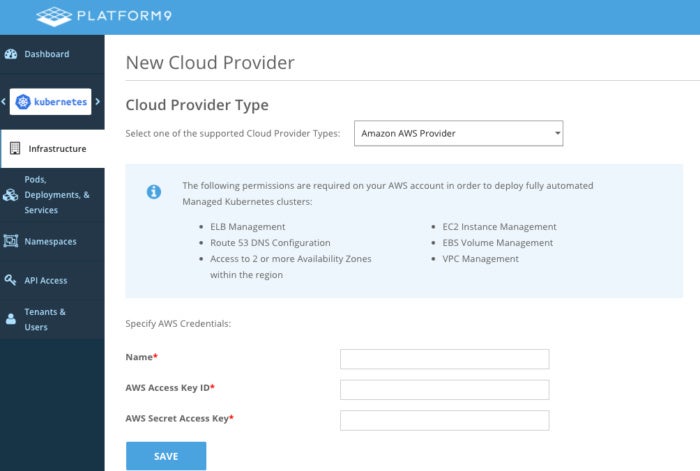Click 'VPC Management' item

(480, 259)
